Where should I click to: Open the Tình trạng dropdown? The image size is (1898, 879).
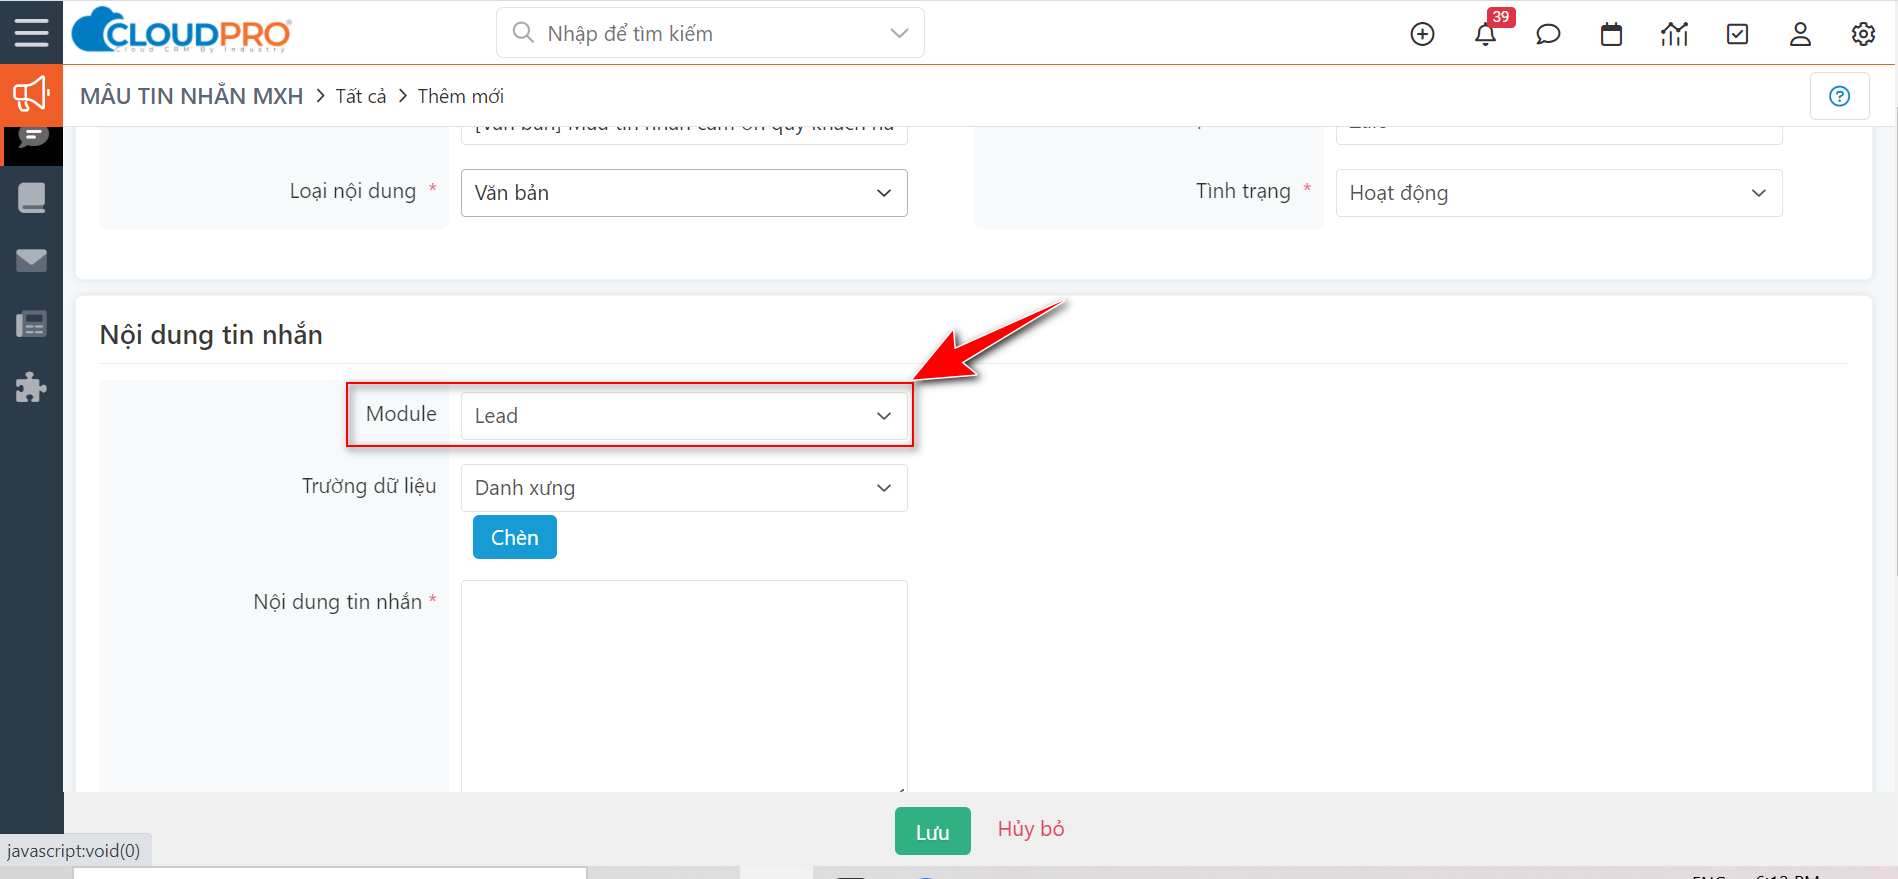pyautogui.click(x=1559, y=193)
